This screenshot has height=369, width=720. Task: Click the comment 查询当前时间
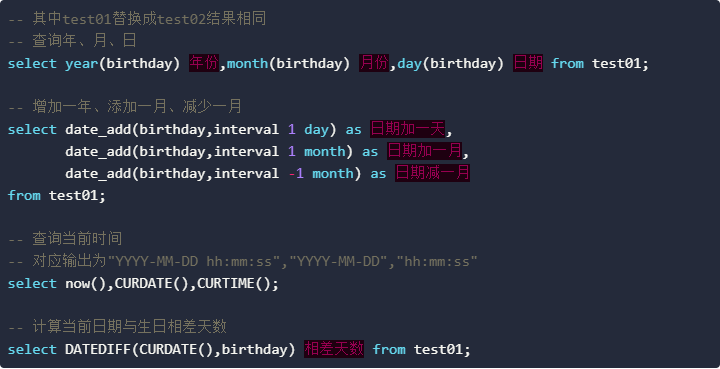click(x=65, y=240)
